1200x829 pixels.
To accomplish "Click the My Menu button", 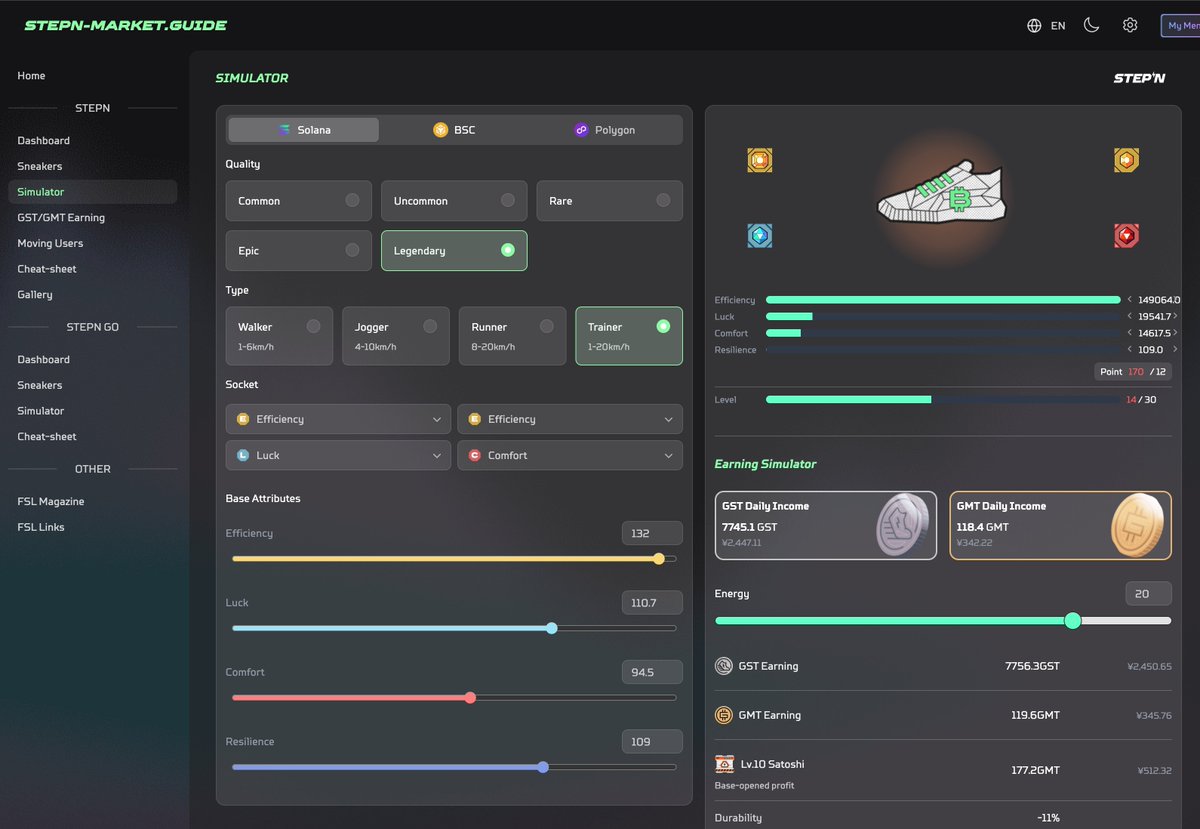I will point(1180,26).
